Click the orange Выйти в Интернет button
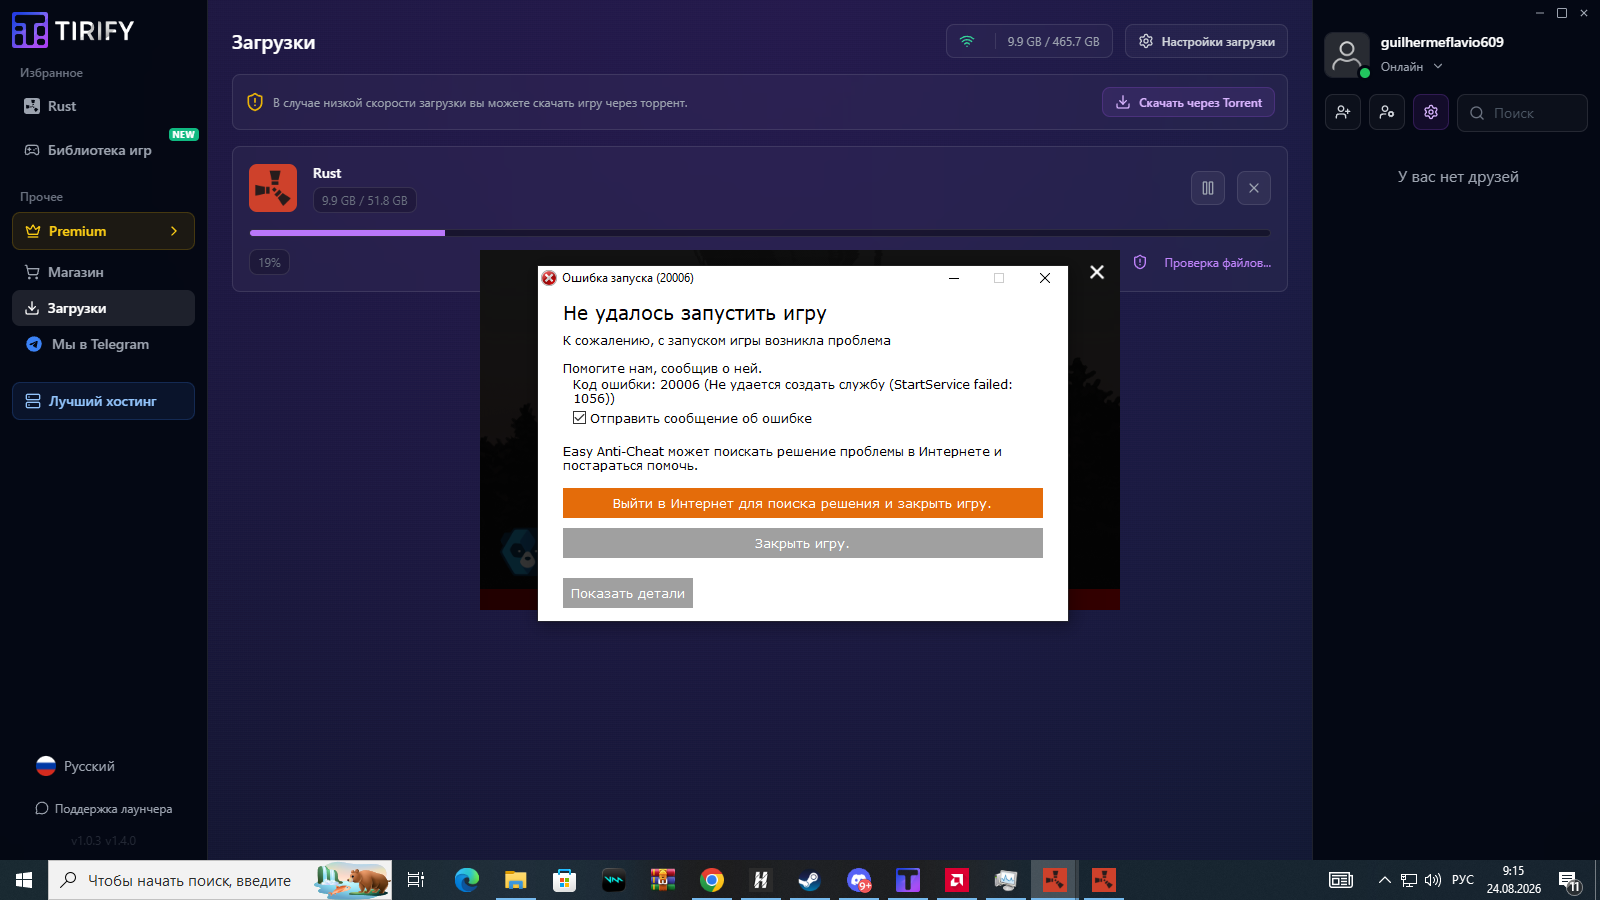 tap(803, 503)
